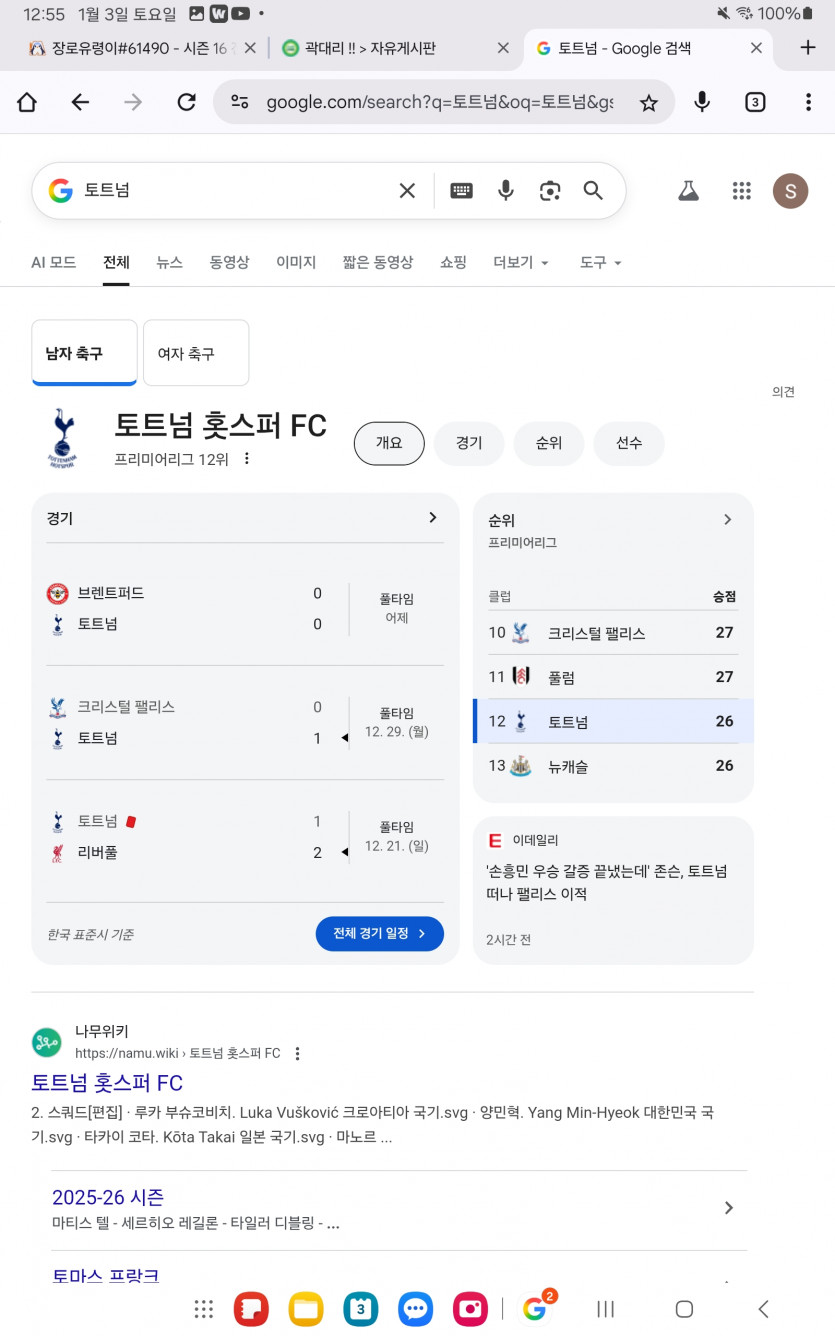
Task: Launch Instagram from the taskbar
Action: (x=470, y=1308)
